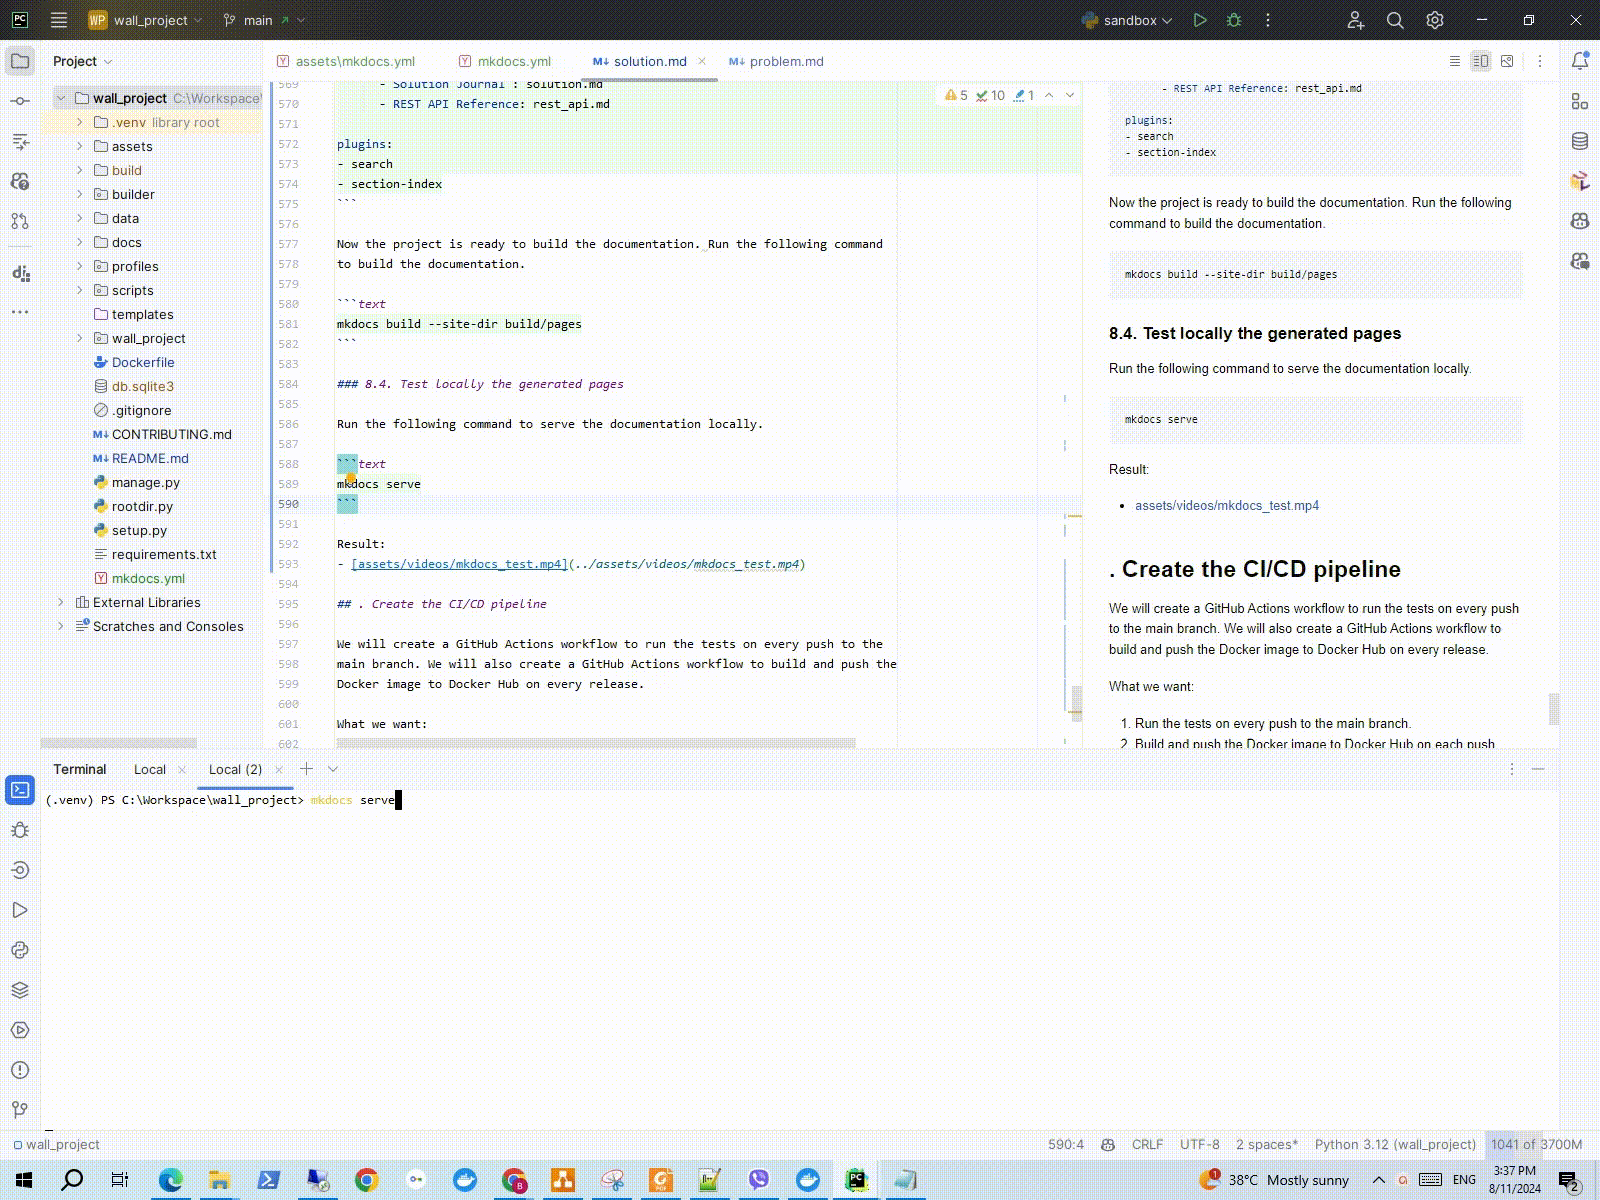Click the editor horizontal scrollbar

point(596,743)
